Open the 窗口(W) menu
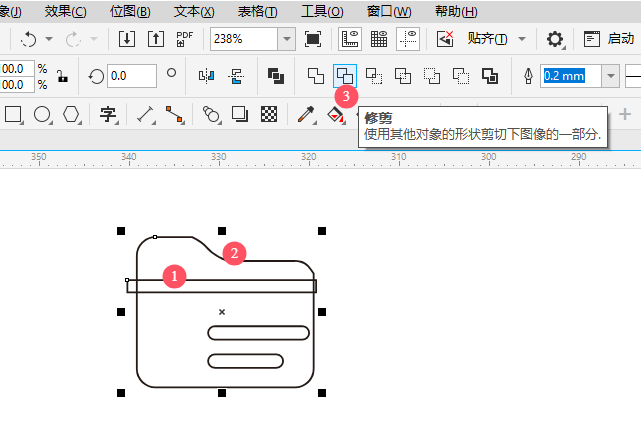 pos(389,11)
